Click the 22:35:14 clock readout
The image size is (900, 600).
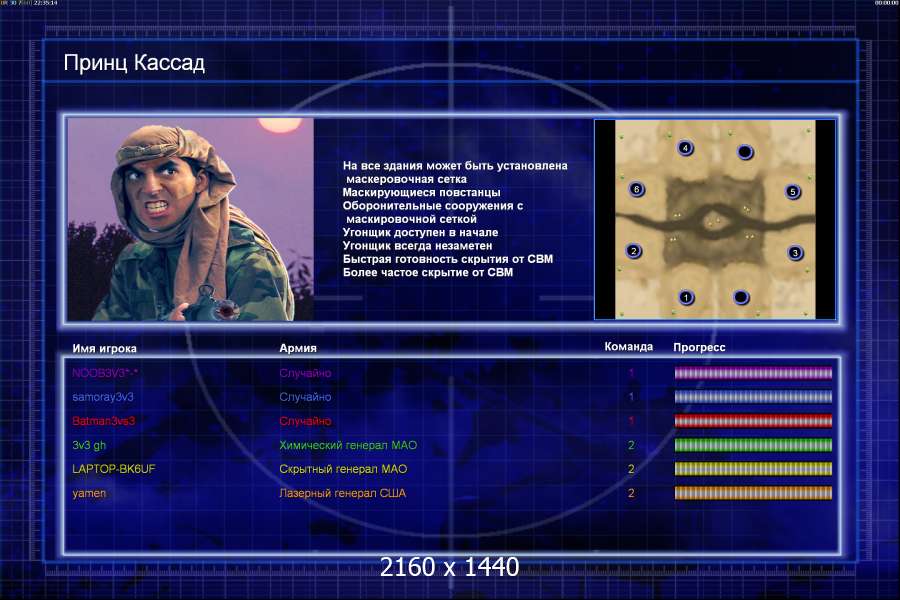(45, 3)
